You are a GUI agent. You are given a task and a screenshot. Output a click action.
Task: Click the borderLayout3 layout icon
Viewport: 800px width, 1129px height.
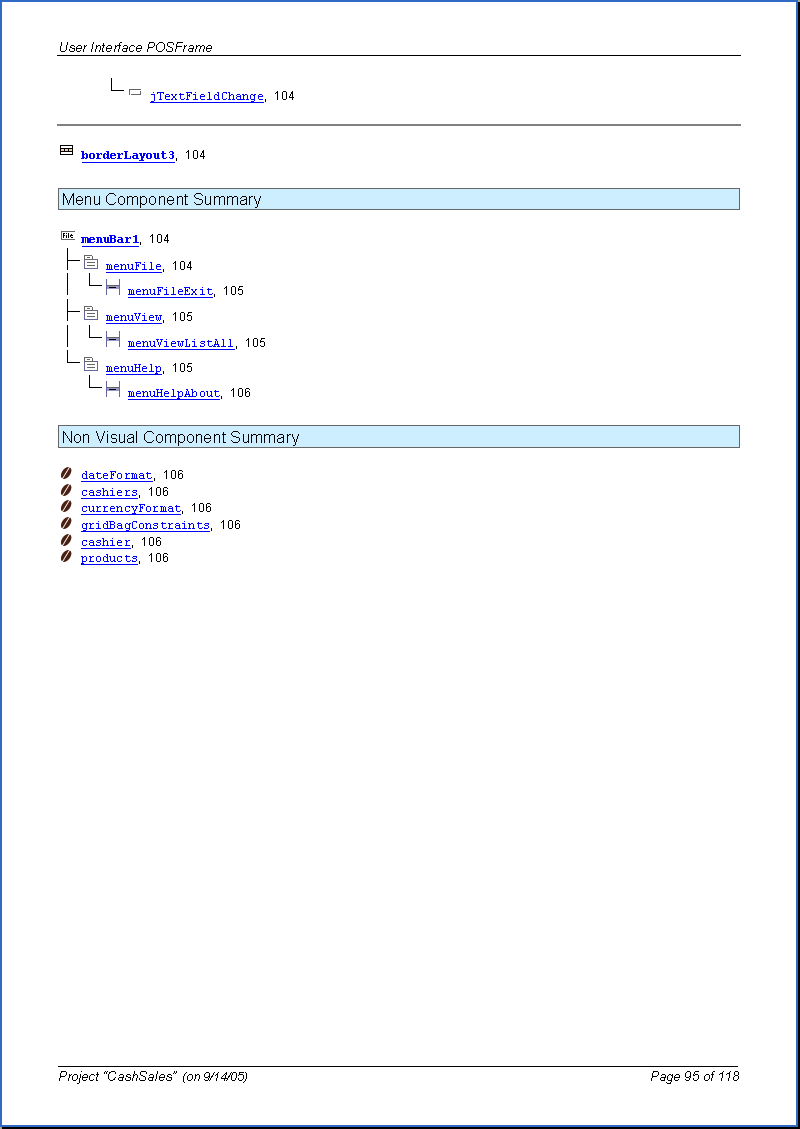(x=66, y=150)
